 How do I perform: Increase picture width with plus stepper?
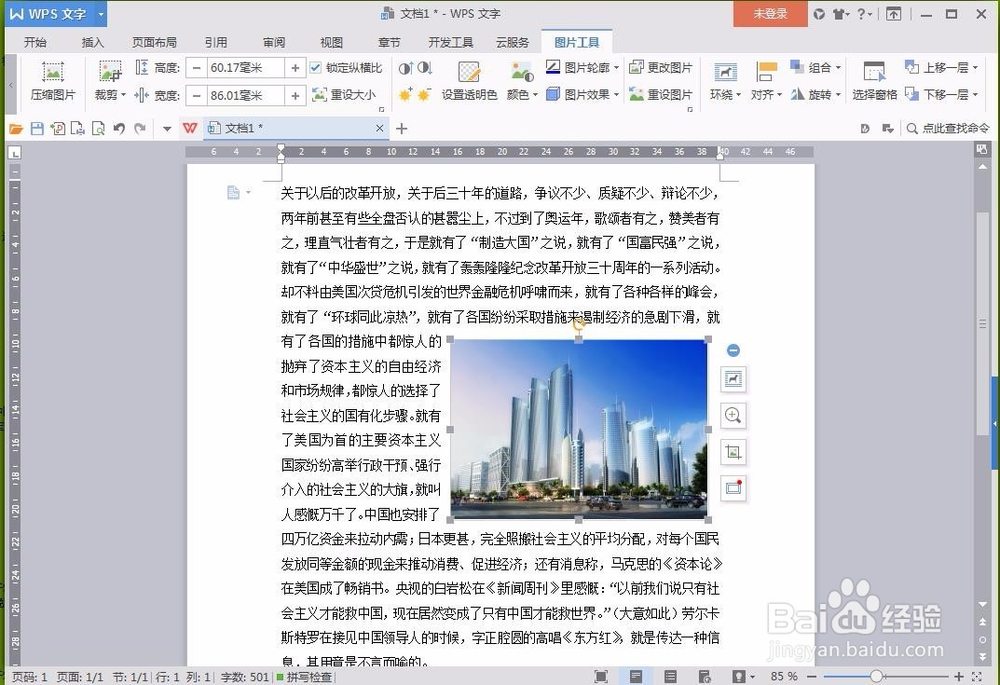(295, 96)
